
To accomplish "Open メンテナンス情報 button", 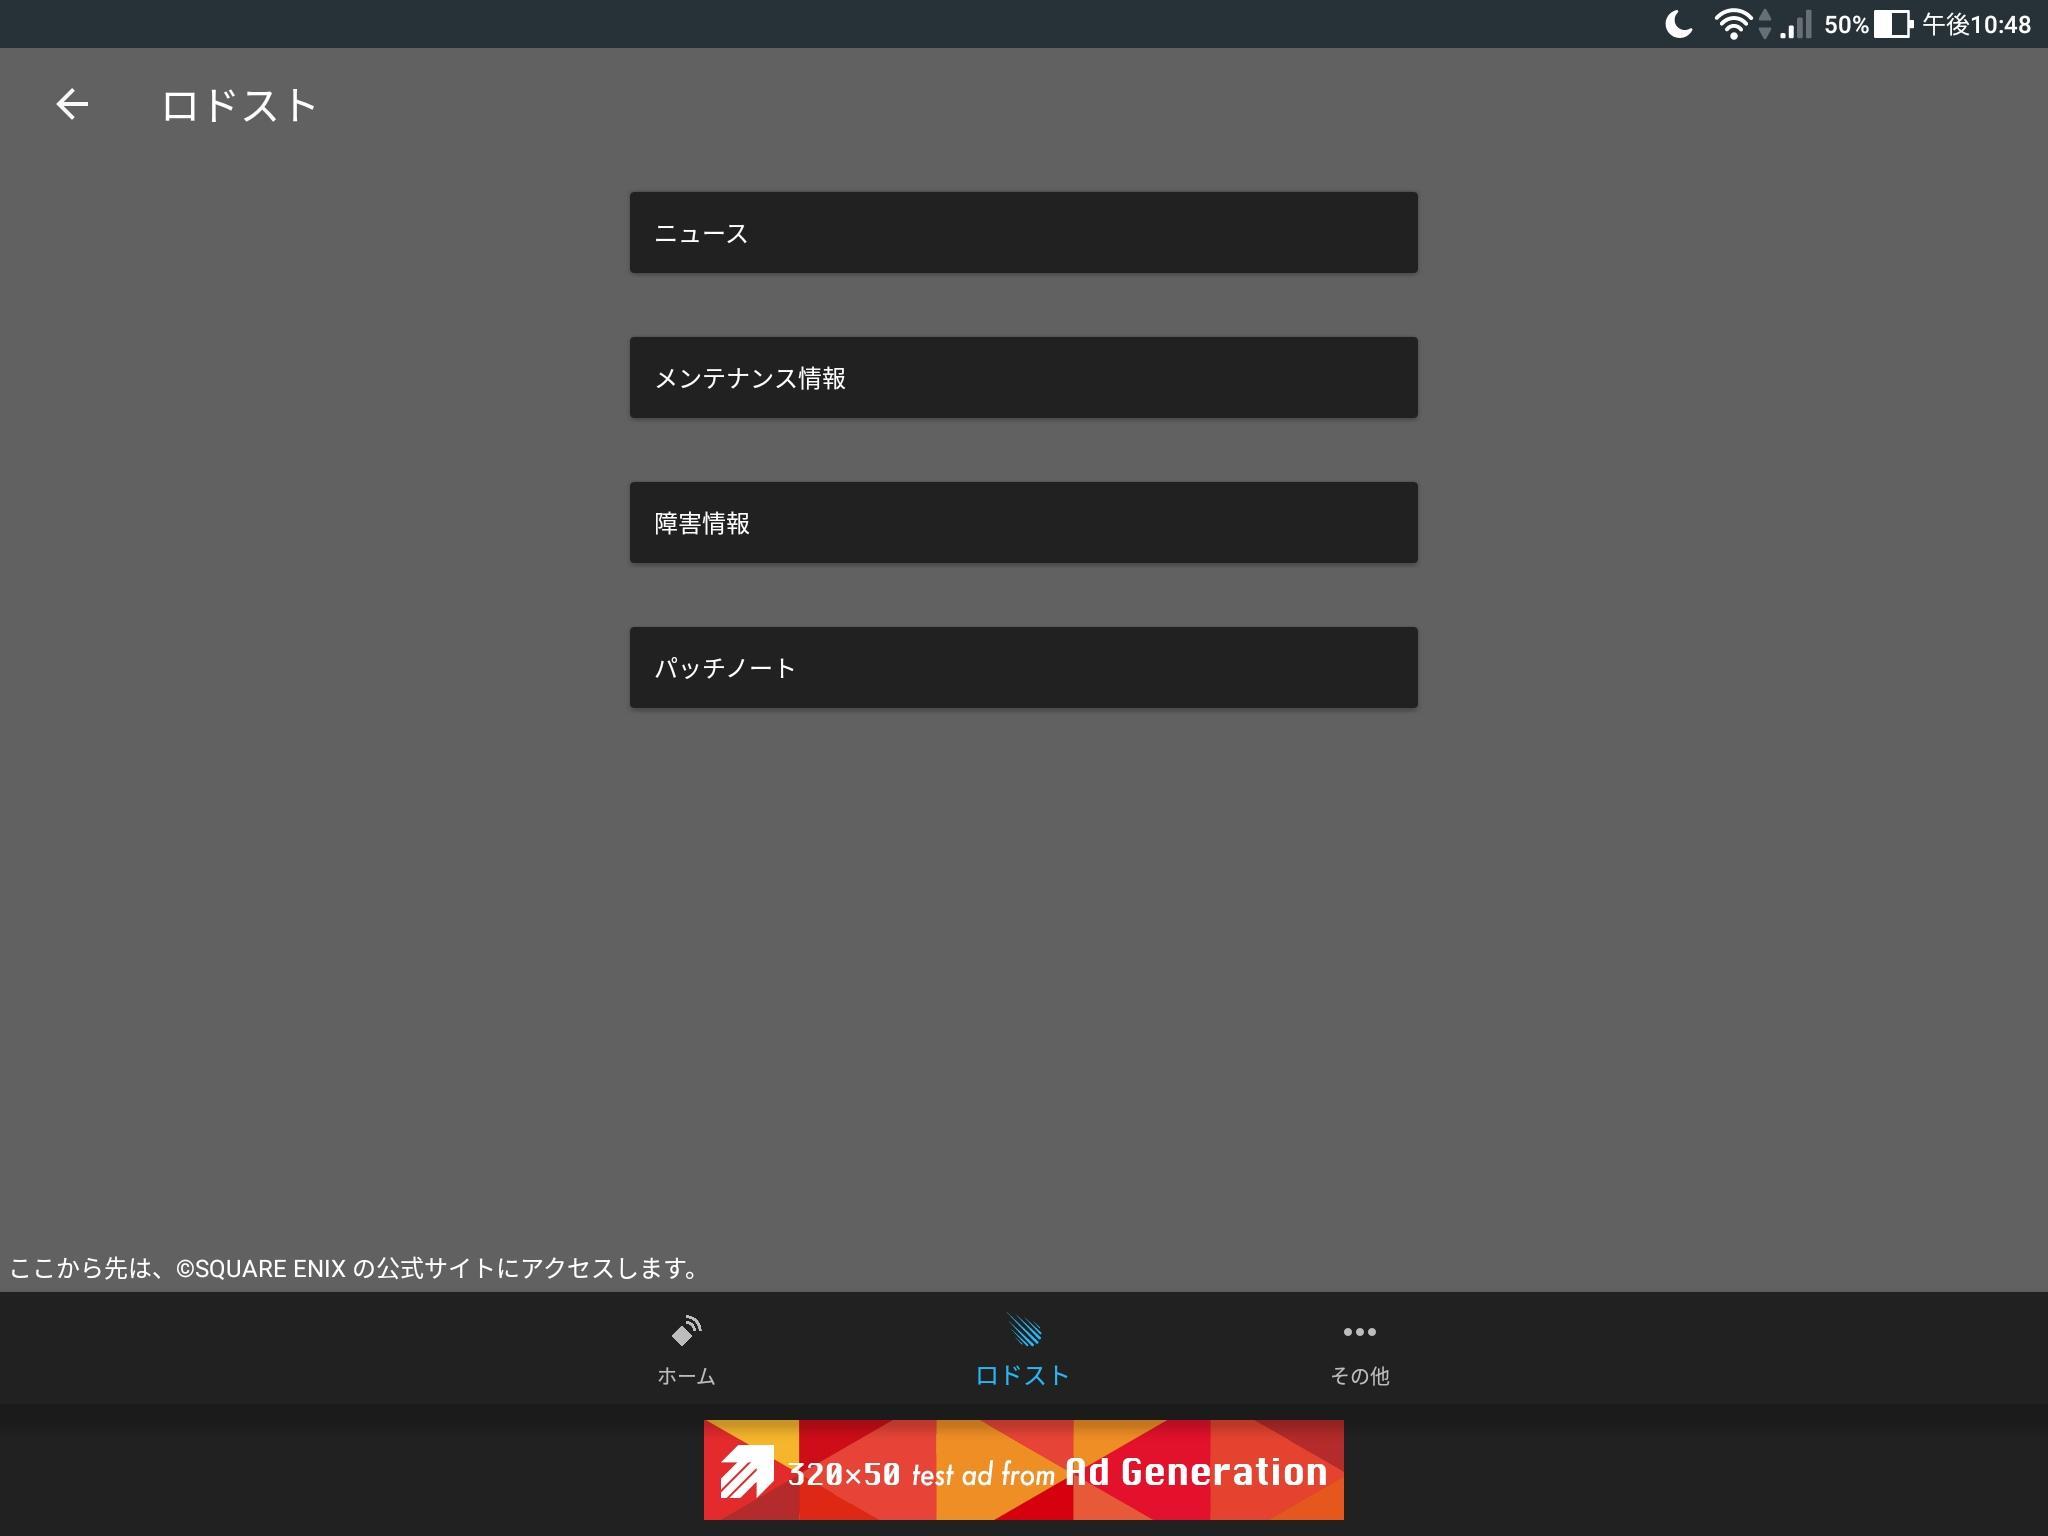I will tap(1023, 377).
